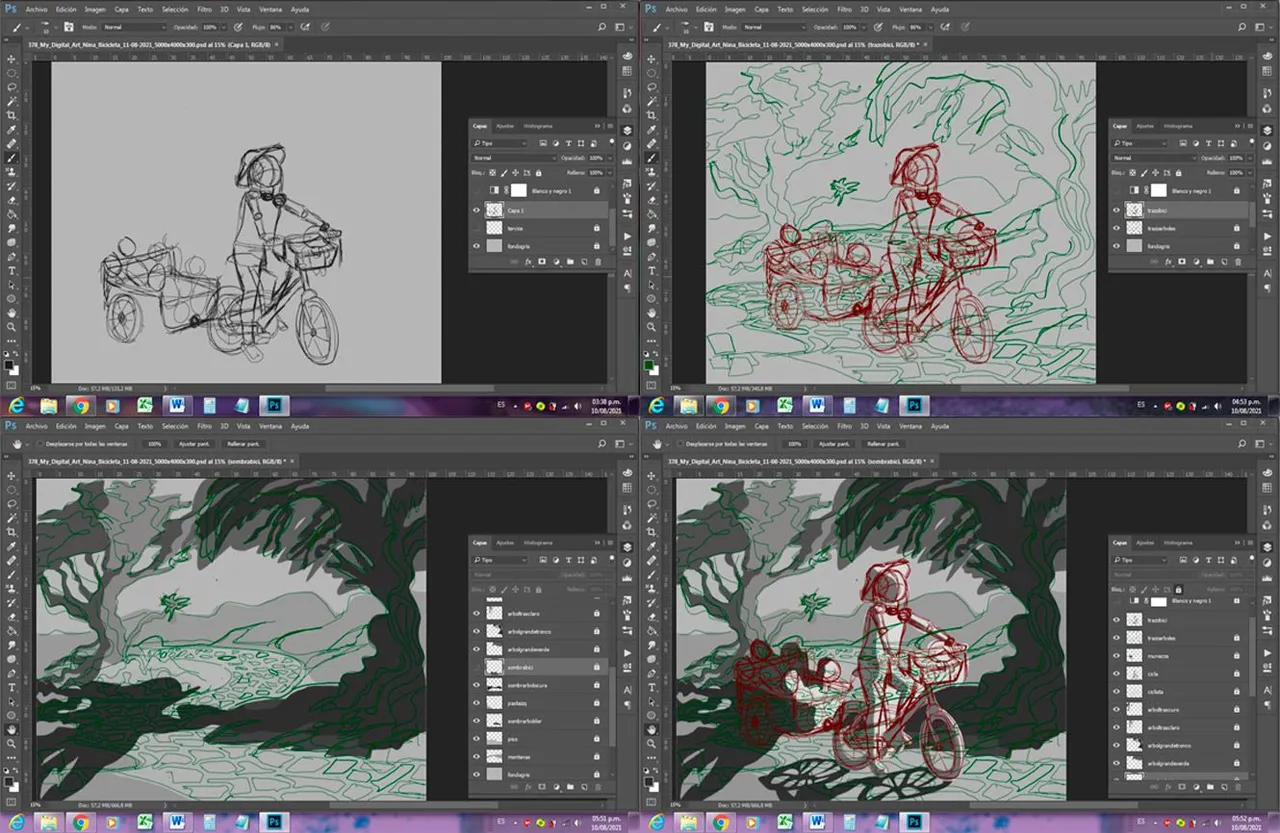
Task: Select the Lasso tool in the 03:38 p.m. window
Action: [x=12, y=86]
